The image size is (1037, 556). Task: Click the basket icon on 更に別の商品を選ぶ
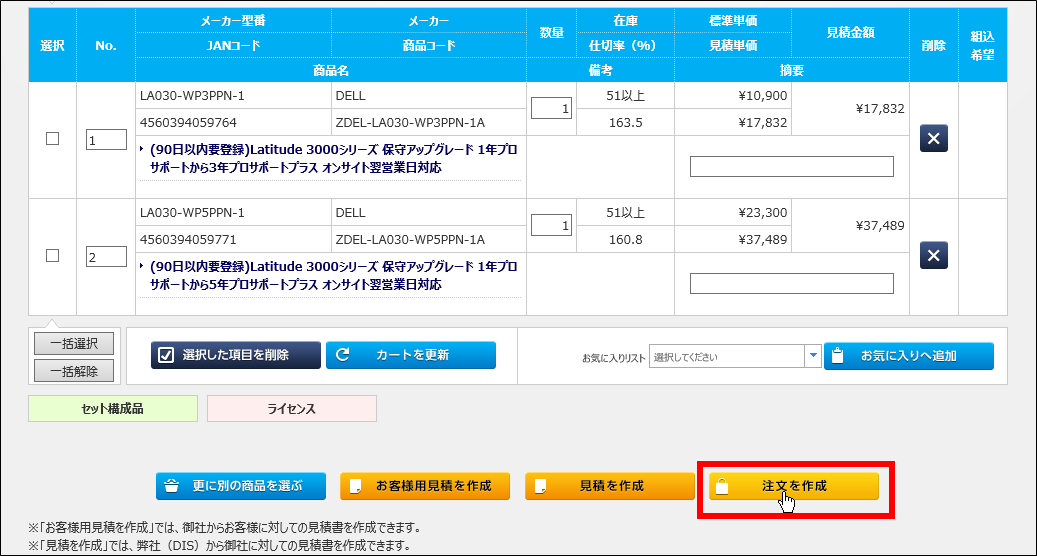tap(171, 486)
